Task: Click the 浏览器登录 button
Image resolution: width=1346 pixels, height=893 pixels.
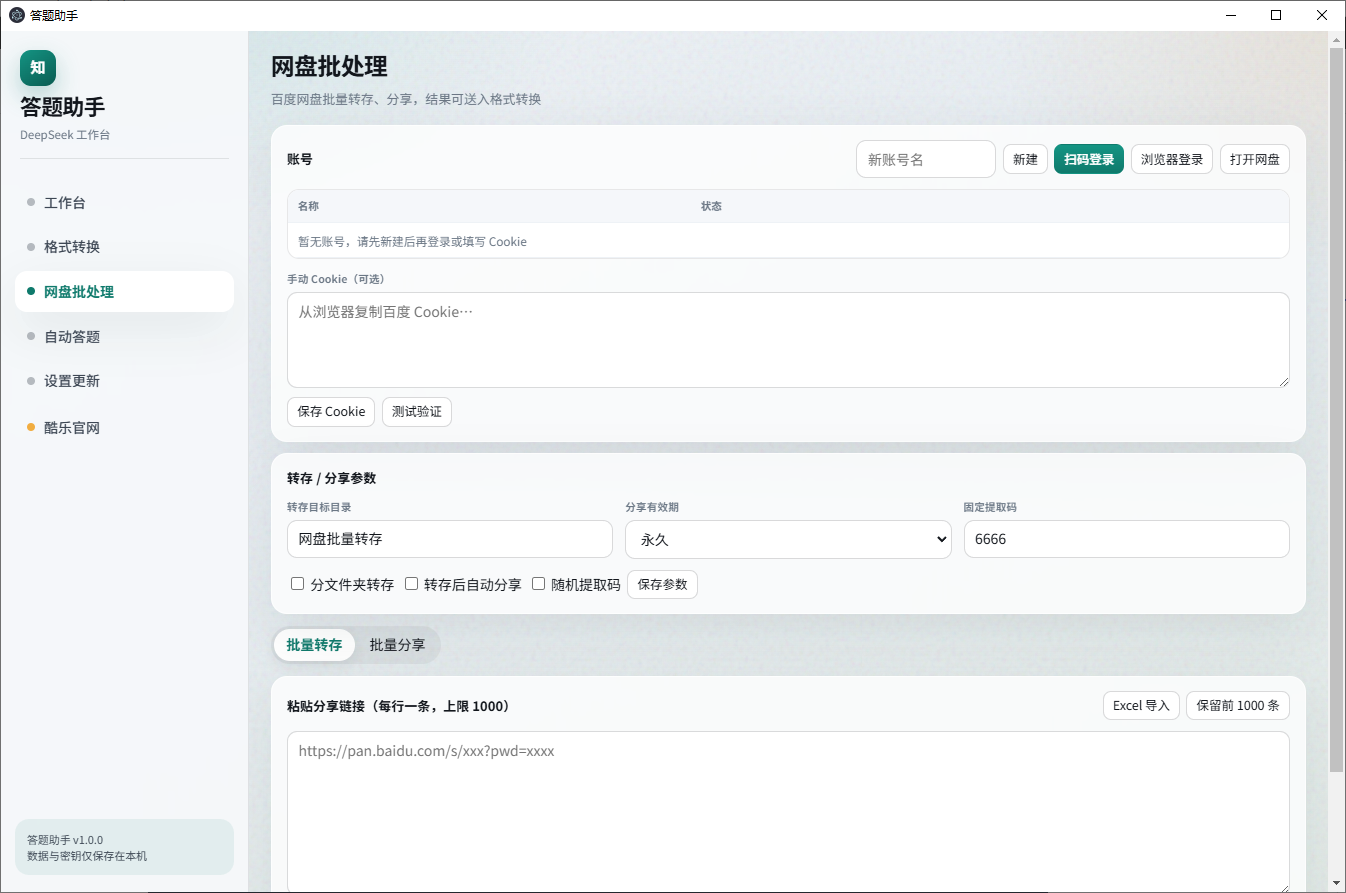Action: (x=1172, y=159)
